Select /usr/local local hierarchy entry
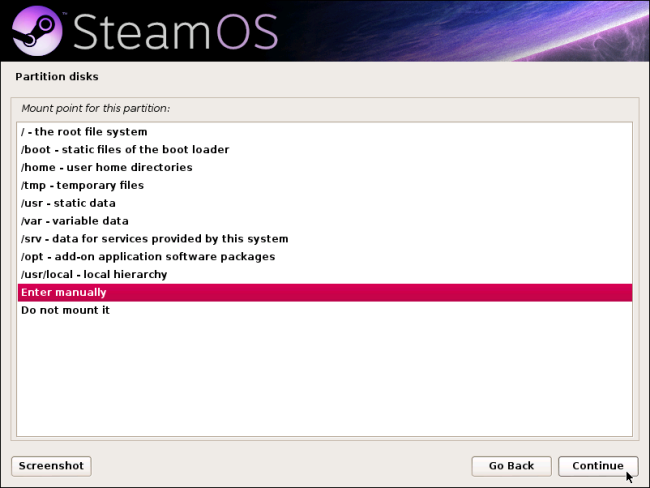This screenshot has height=488, width=650. [x=325, y=274]
